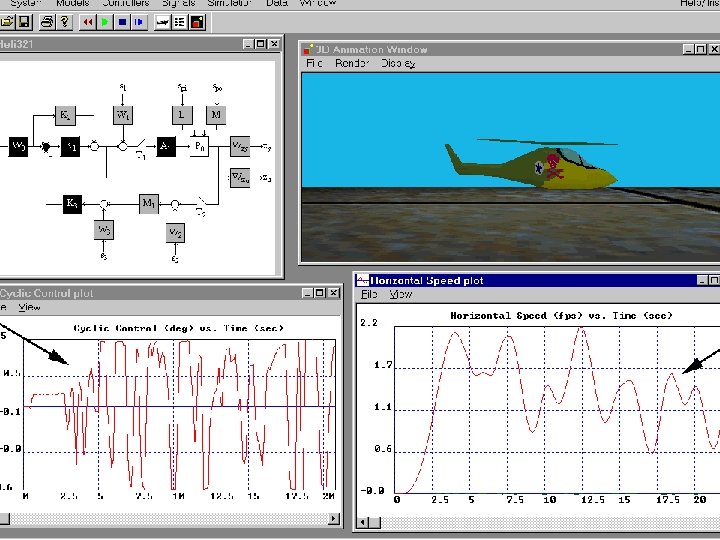This screenshot has width=720, height=540.
Task: Click the Save disk toolbar icon
Action: 23,21
